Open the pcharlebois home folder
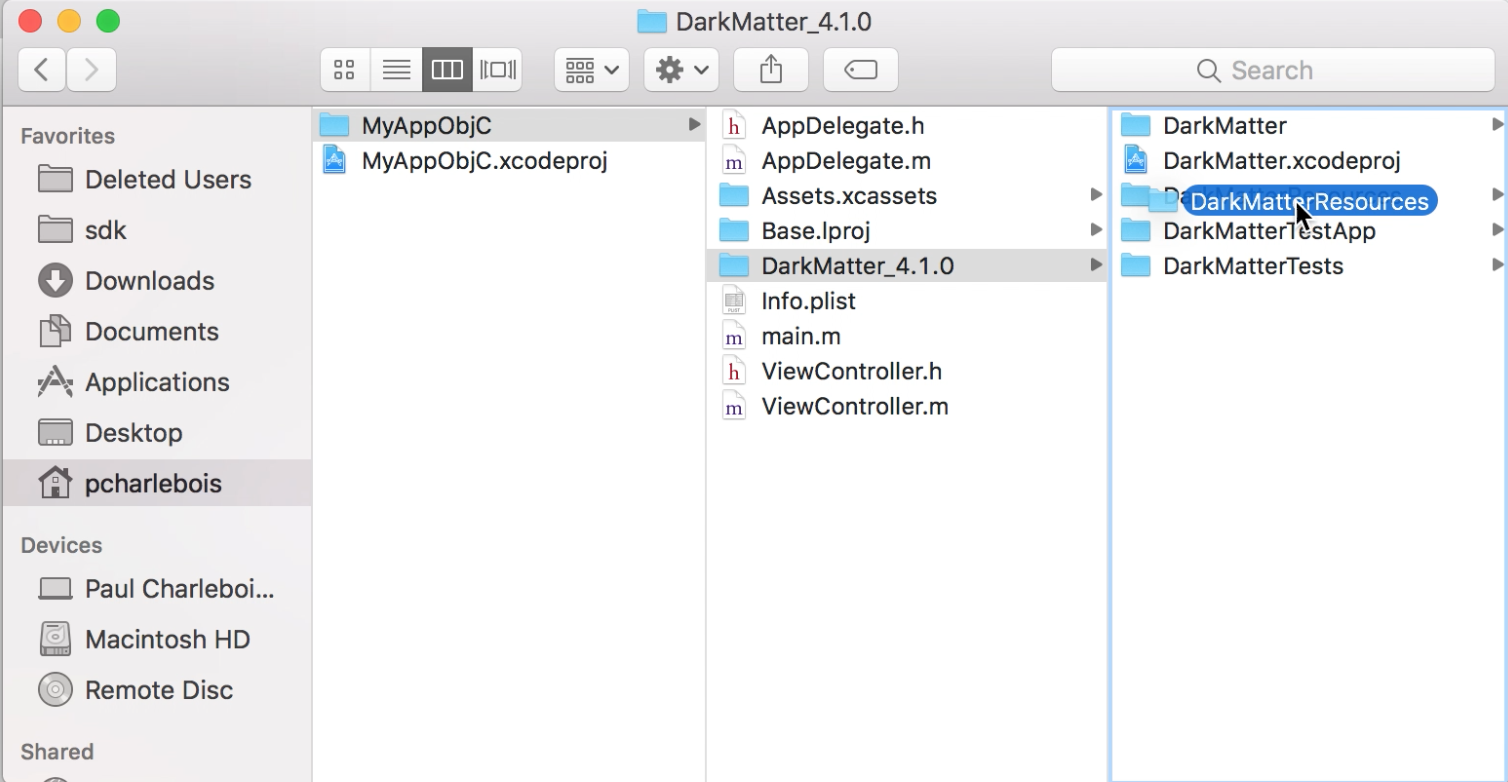The width and height of the screenshot is (1508, 782). (x=153, y=483)
